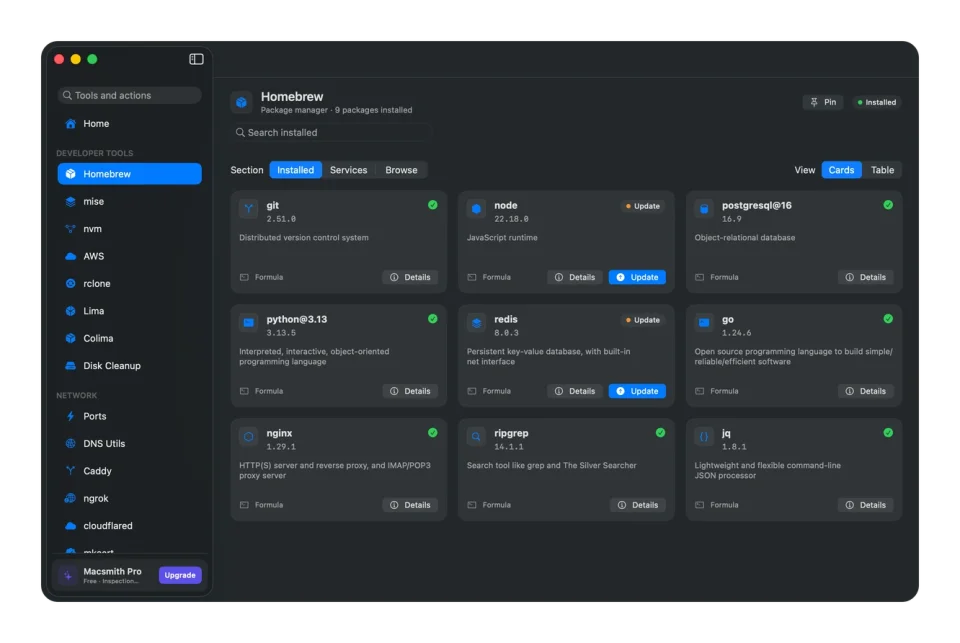
Task: Click the Homebrew header cube icon
Action: (x=242, y=102)
